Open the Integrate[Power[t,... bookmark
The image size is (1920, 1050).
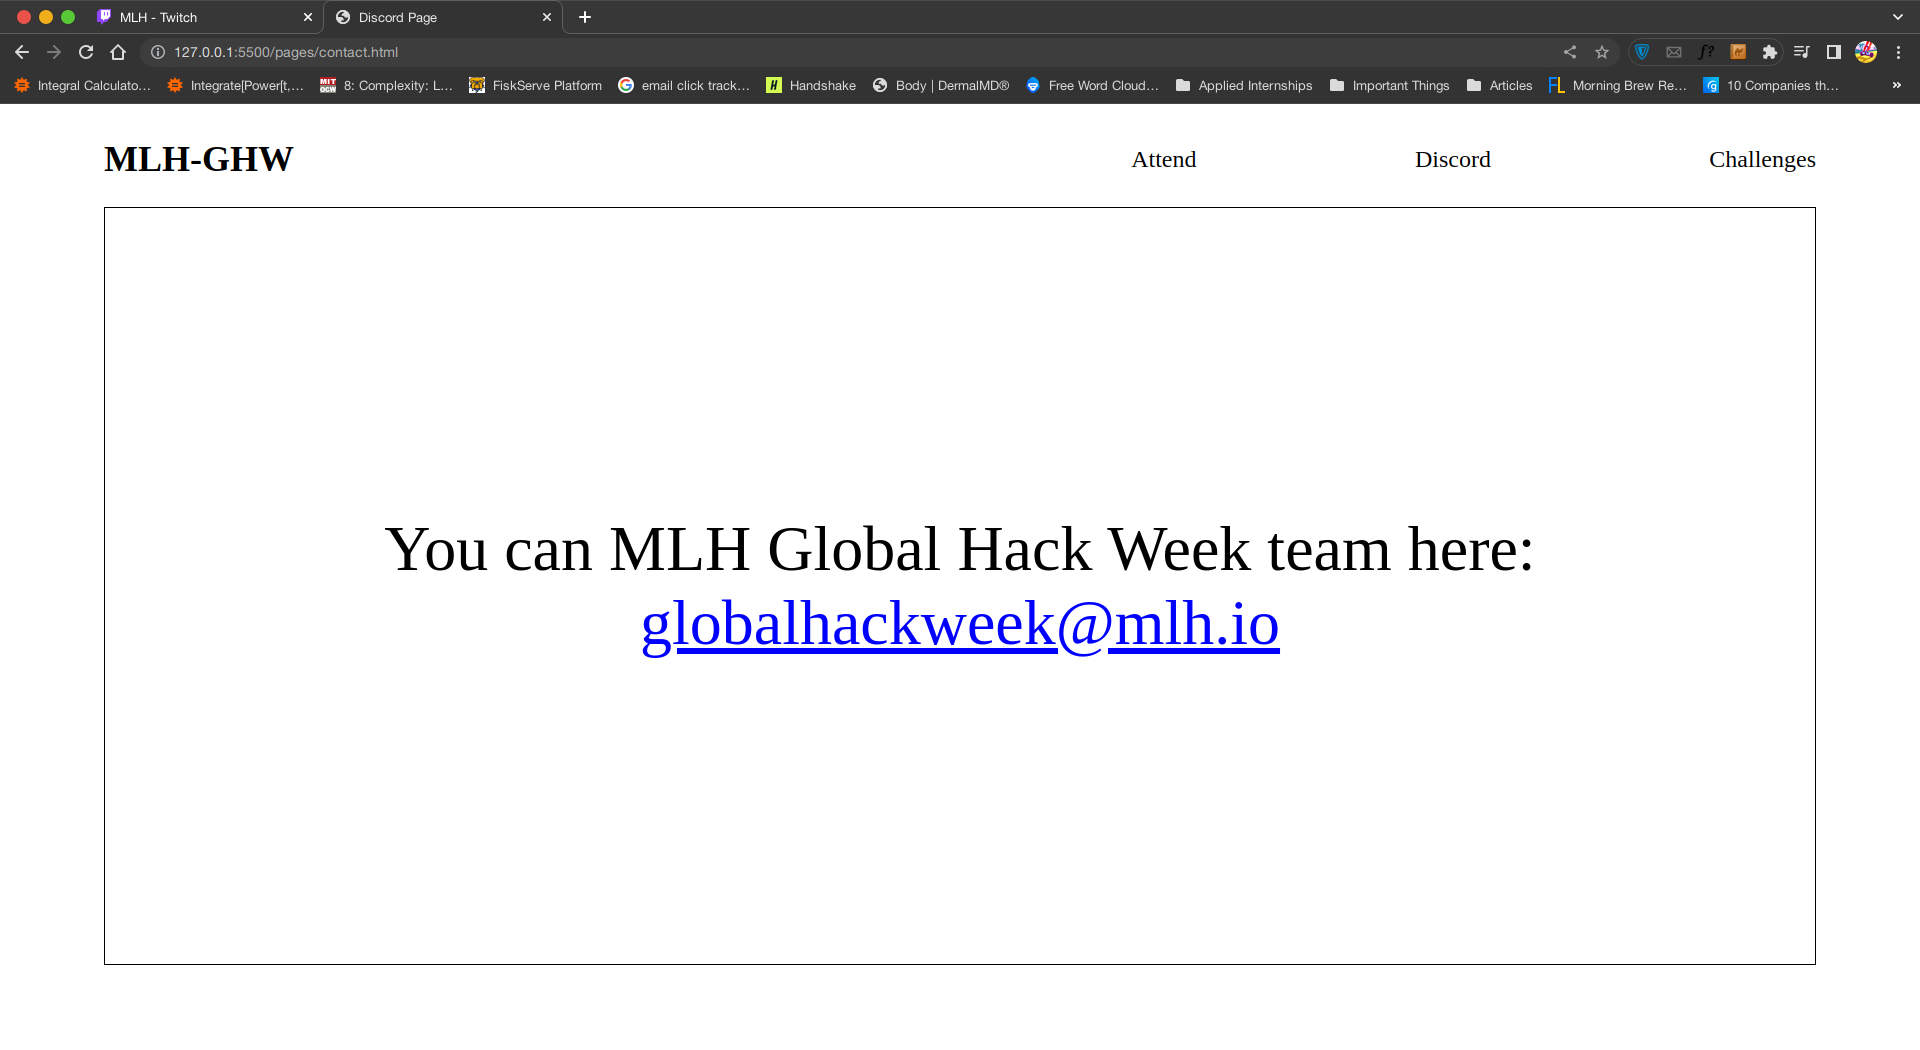(x=236, y=85)
